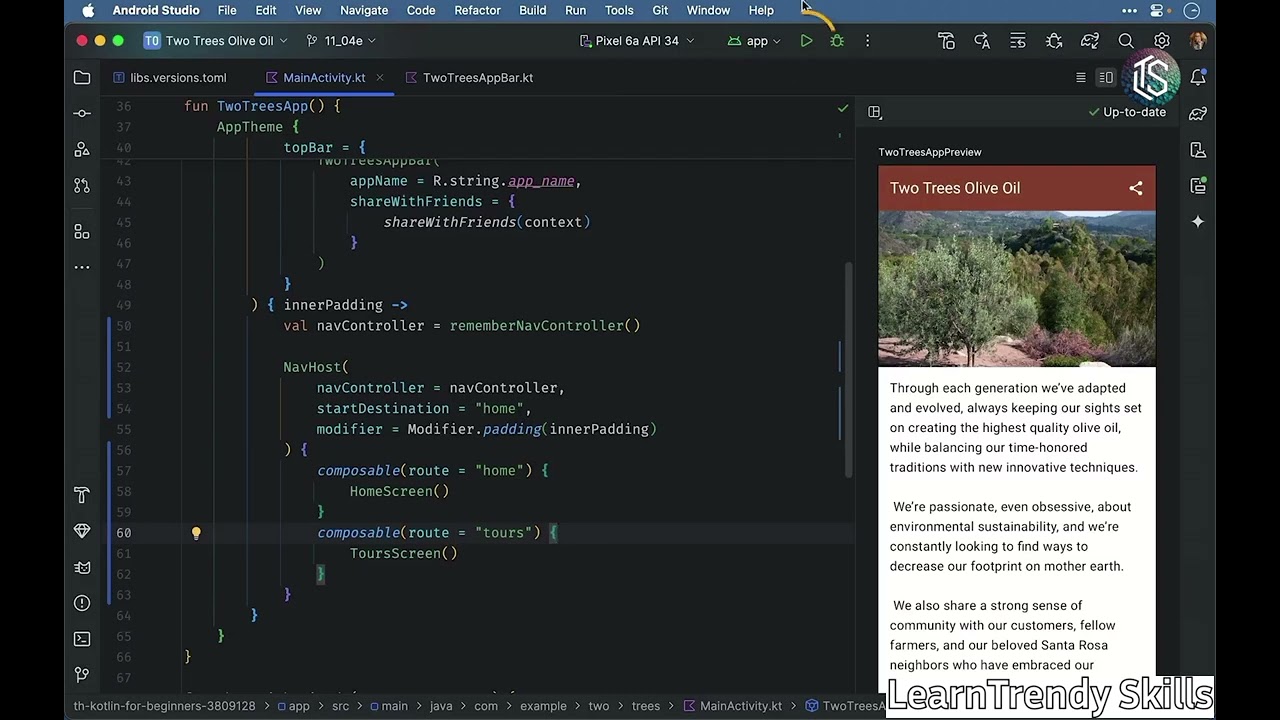Open the App Quality Insights gem icon
This screenshot has height=720, width=1280.
(82, 531)
